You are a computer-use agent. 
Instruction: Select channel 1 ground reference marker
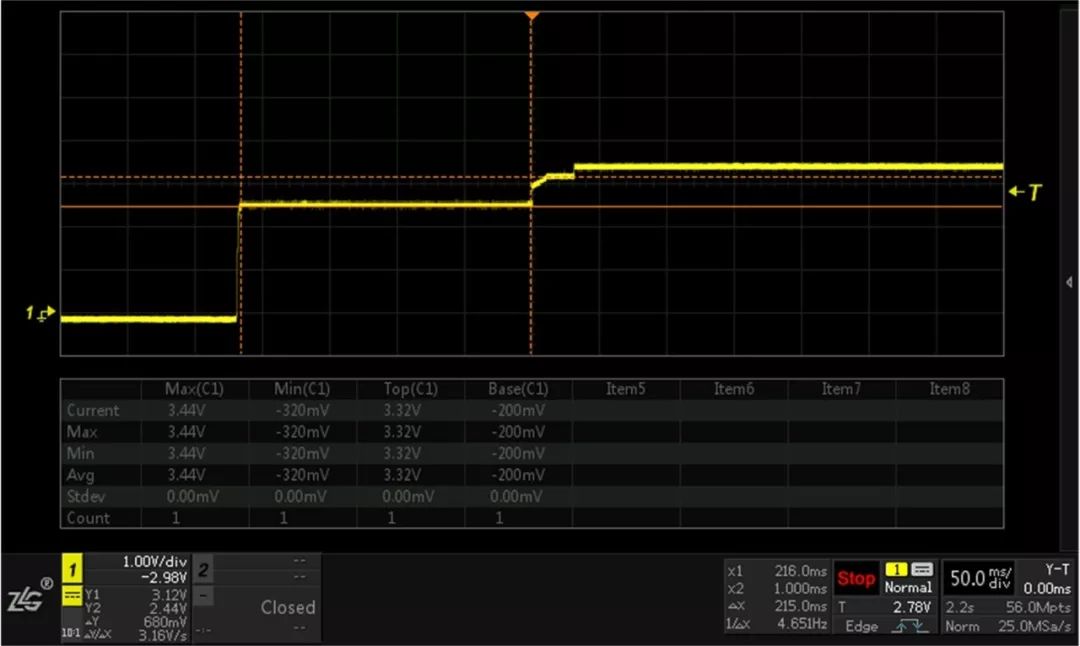point(39,314)
